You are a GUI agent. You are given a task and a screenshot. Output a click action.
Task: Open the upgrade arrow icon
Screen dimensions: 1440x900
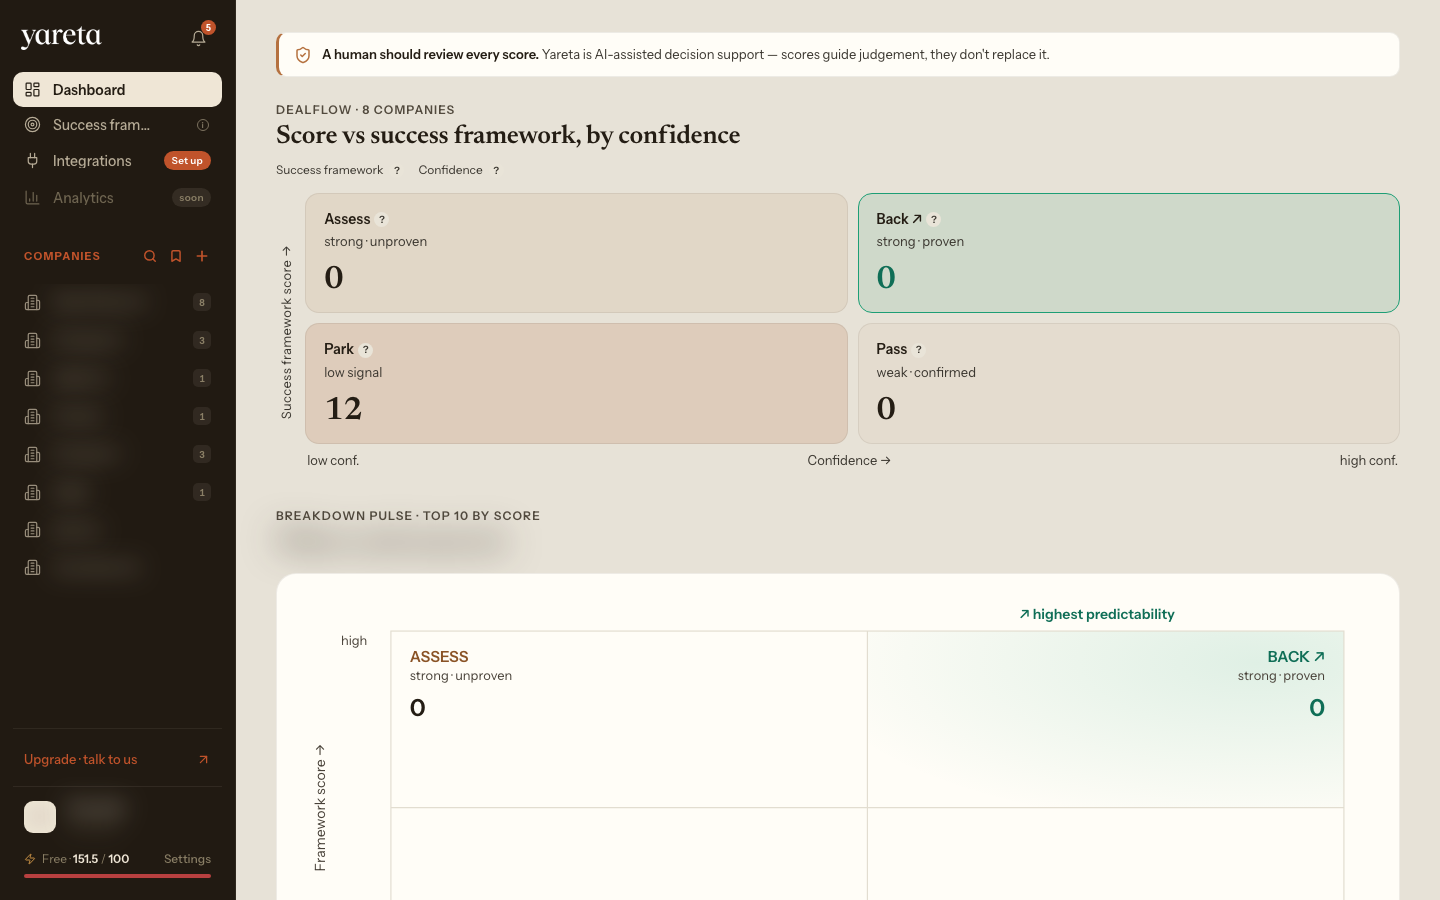click(x=203, y=760)
